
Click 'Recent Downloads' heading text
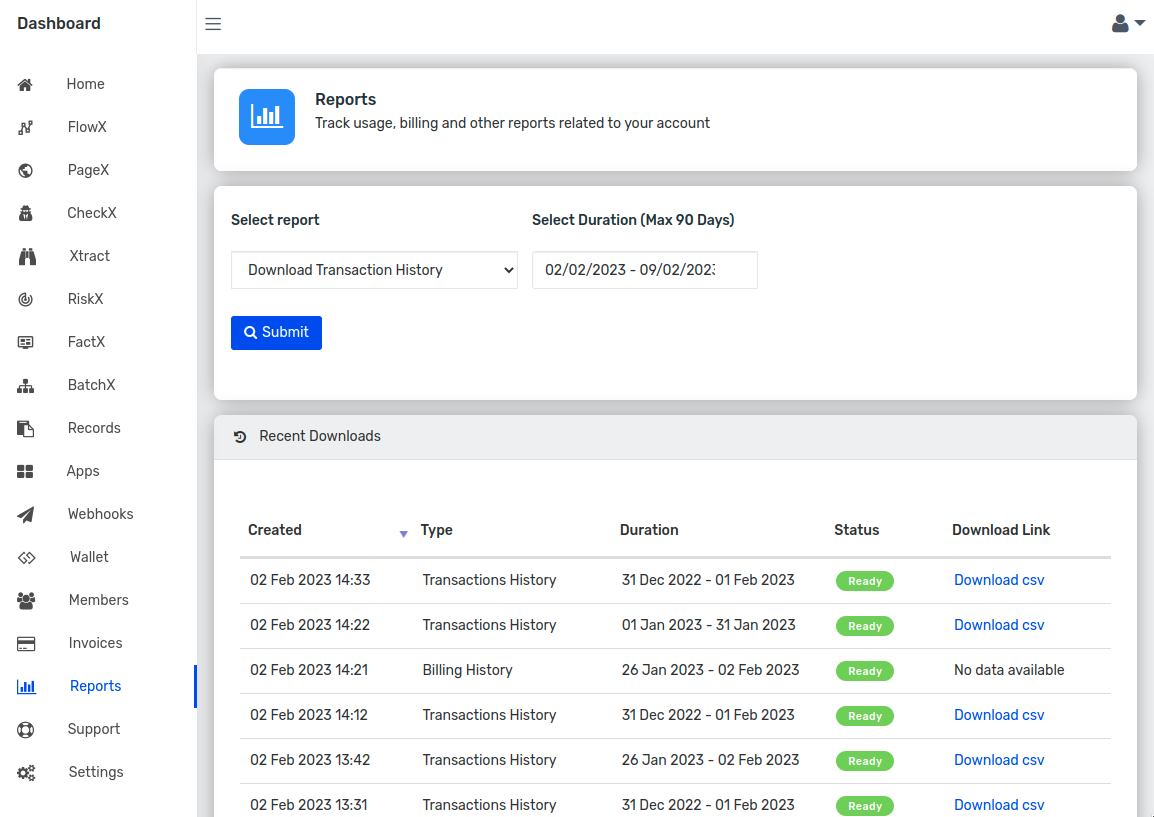coord(320,436)
